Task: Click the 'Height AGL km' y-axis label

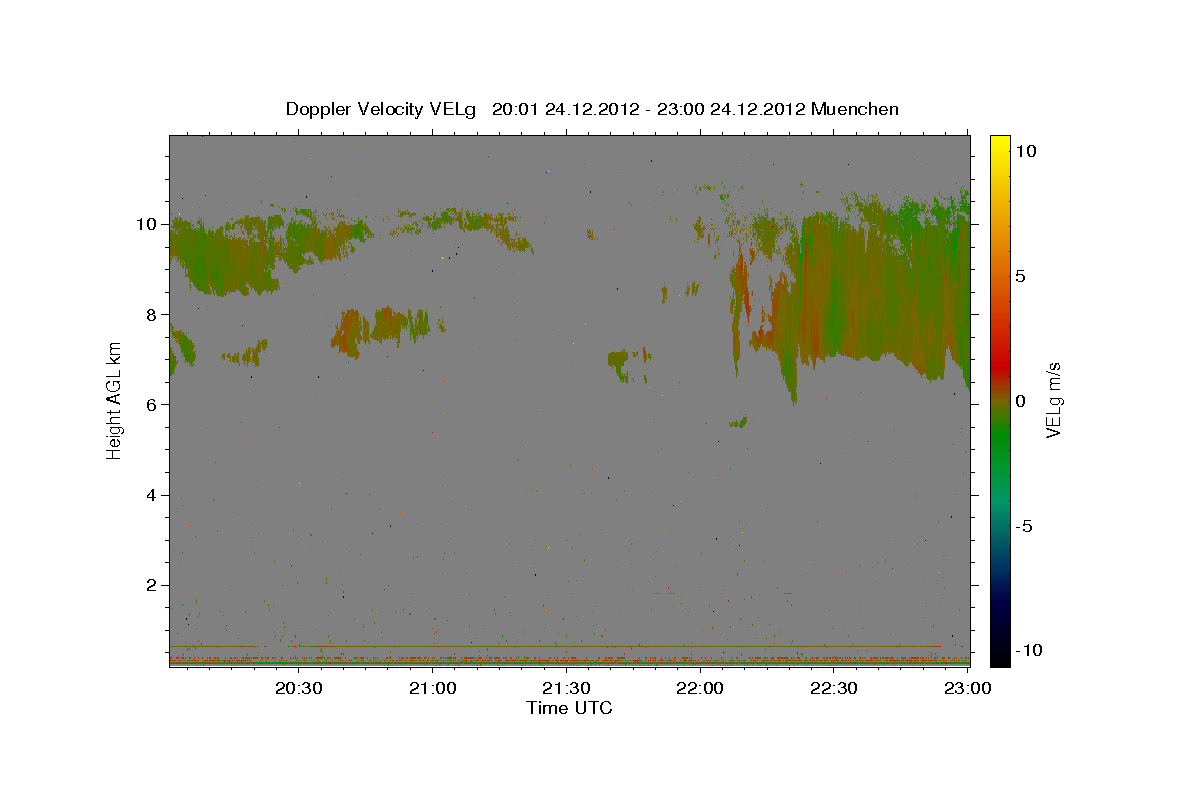Action: point(114,401)
